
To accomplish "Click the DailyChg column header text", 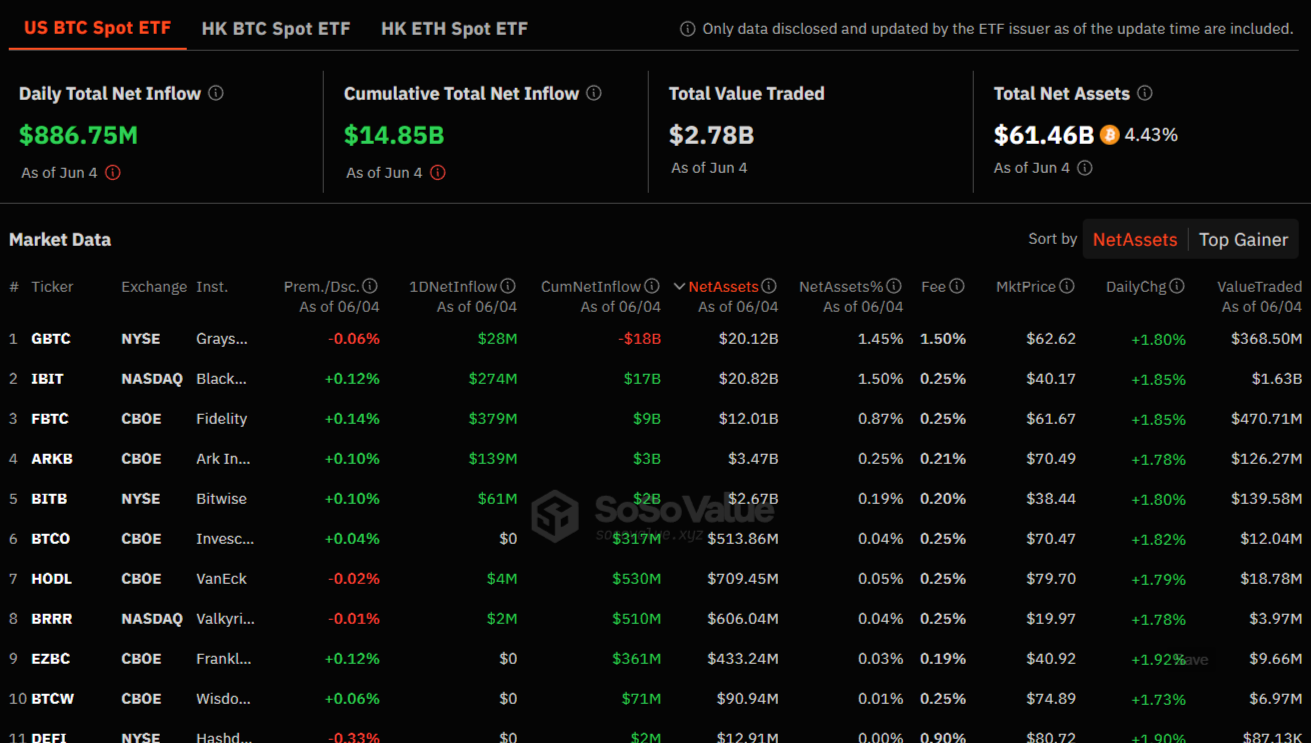I will (1136, 287).
